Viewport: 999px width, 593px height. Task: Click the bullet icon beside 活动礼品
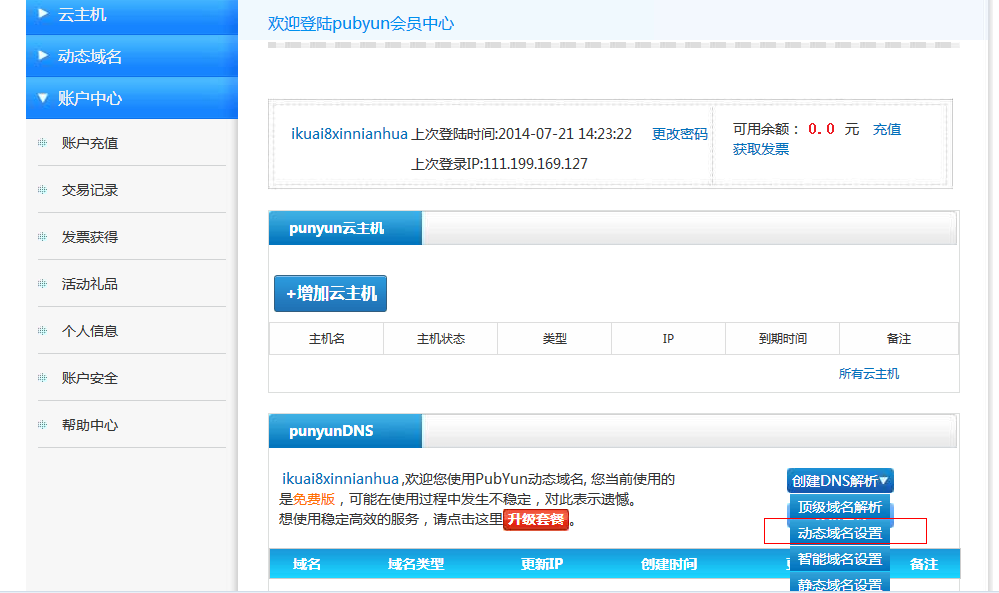pyautogui.click(x=43, y=283)
